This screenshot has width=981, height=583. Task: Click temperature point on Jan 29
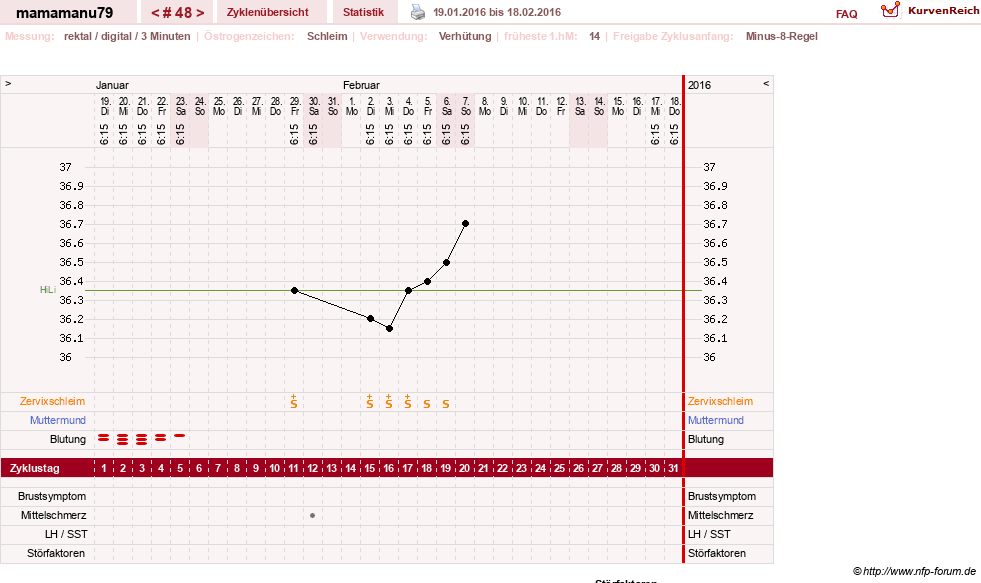[295, 290]
